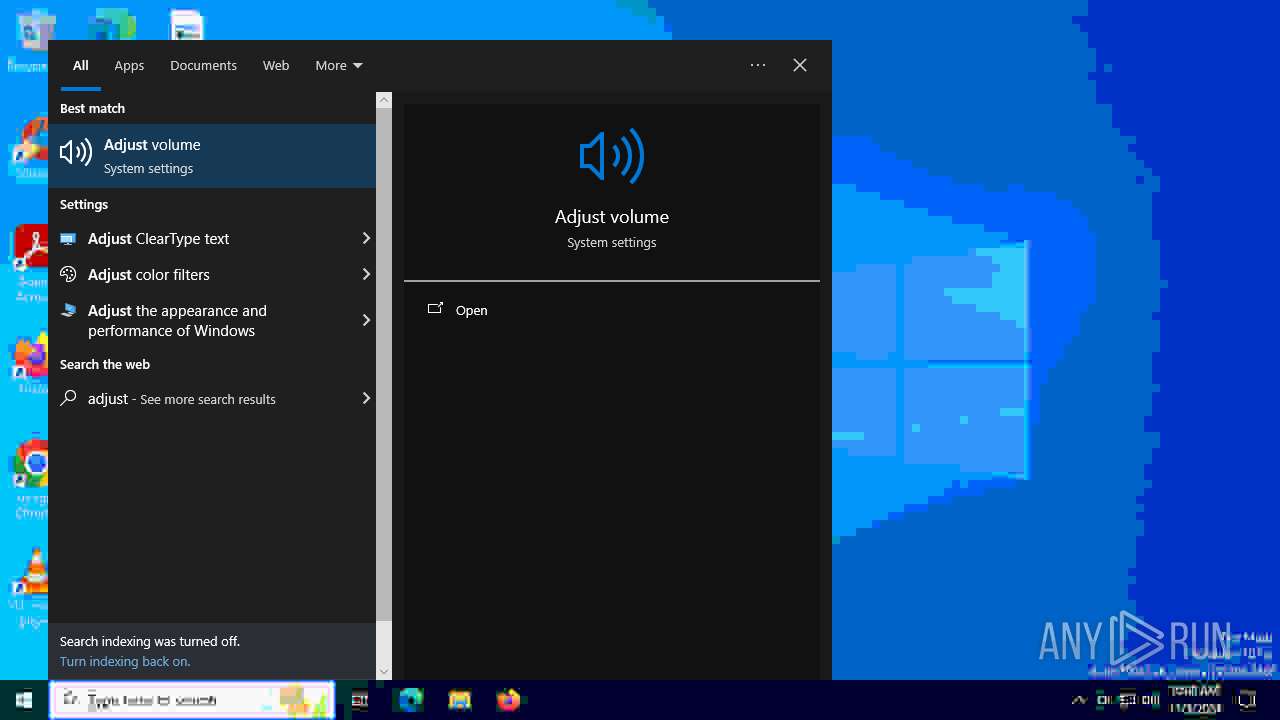Expand arrow for Adjust color filters

point(366,274)
